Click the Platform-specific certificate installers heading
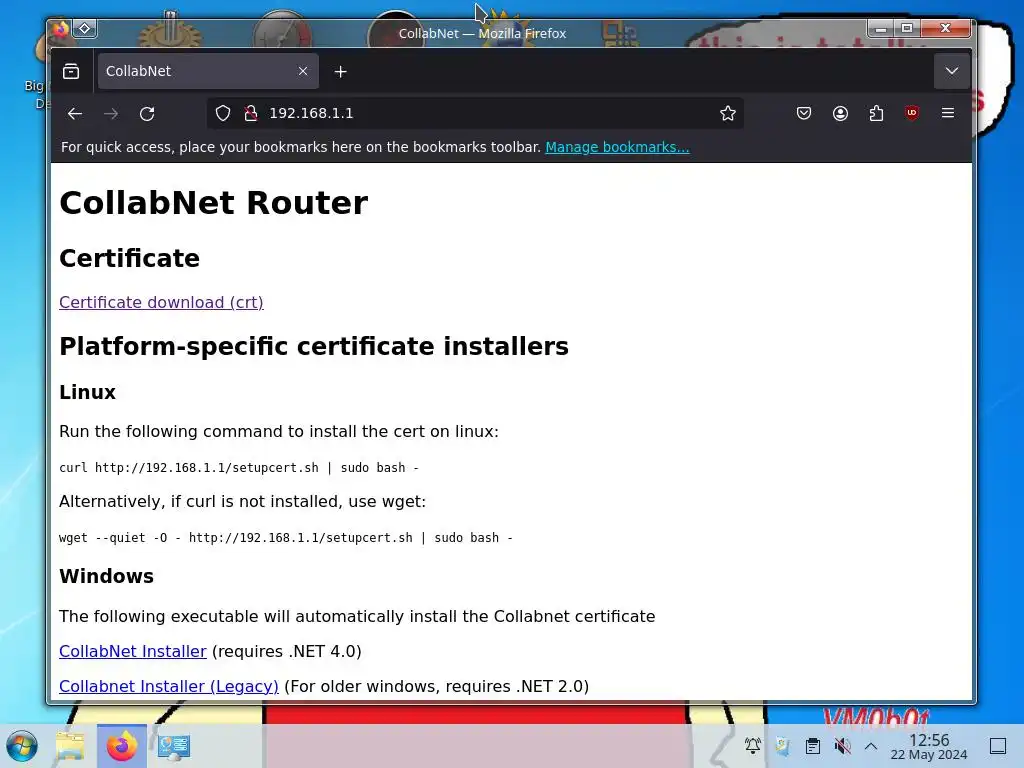Screen dimensions: 1024x768 [314, 346]
